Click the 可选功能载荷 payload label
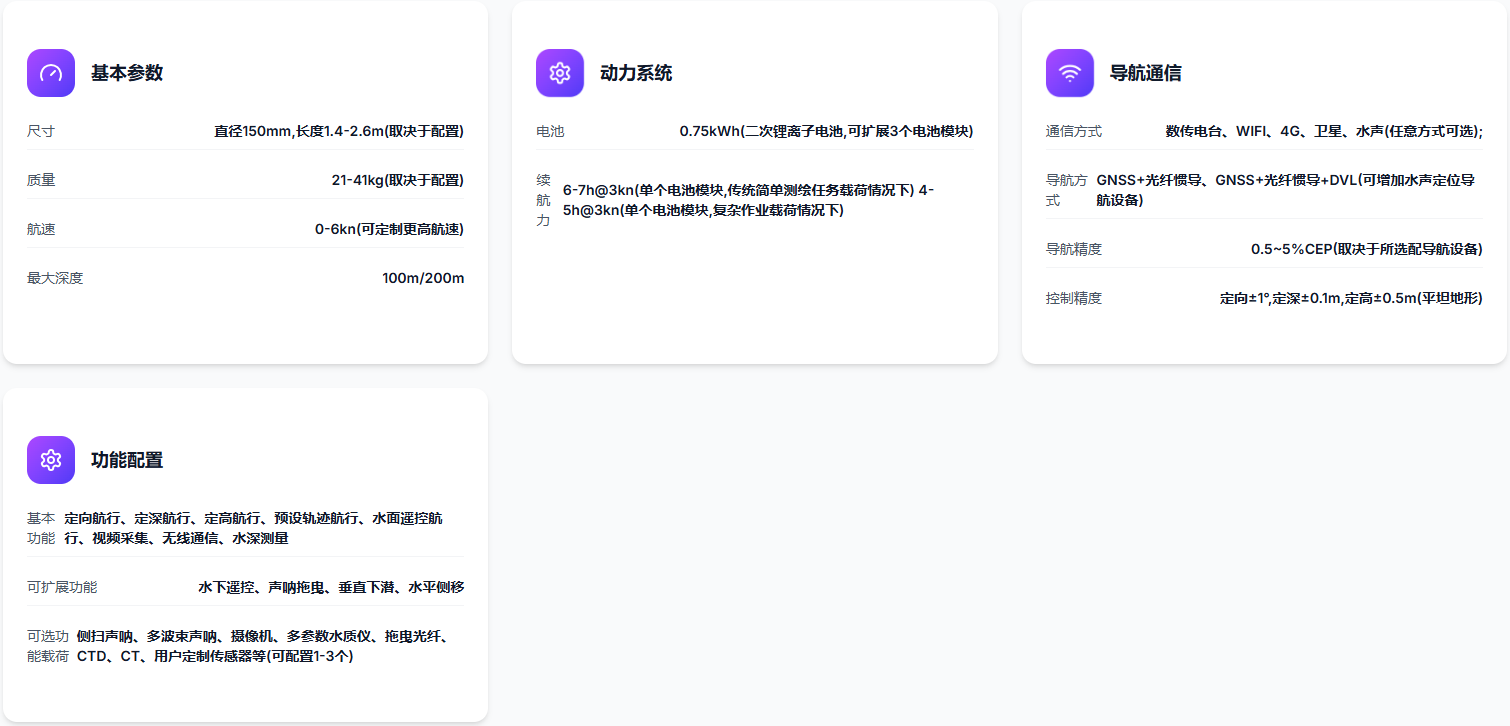The image size is (1510, 726). 48,646
